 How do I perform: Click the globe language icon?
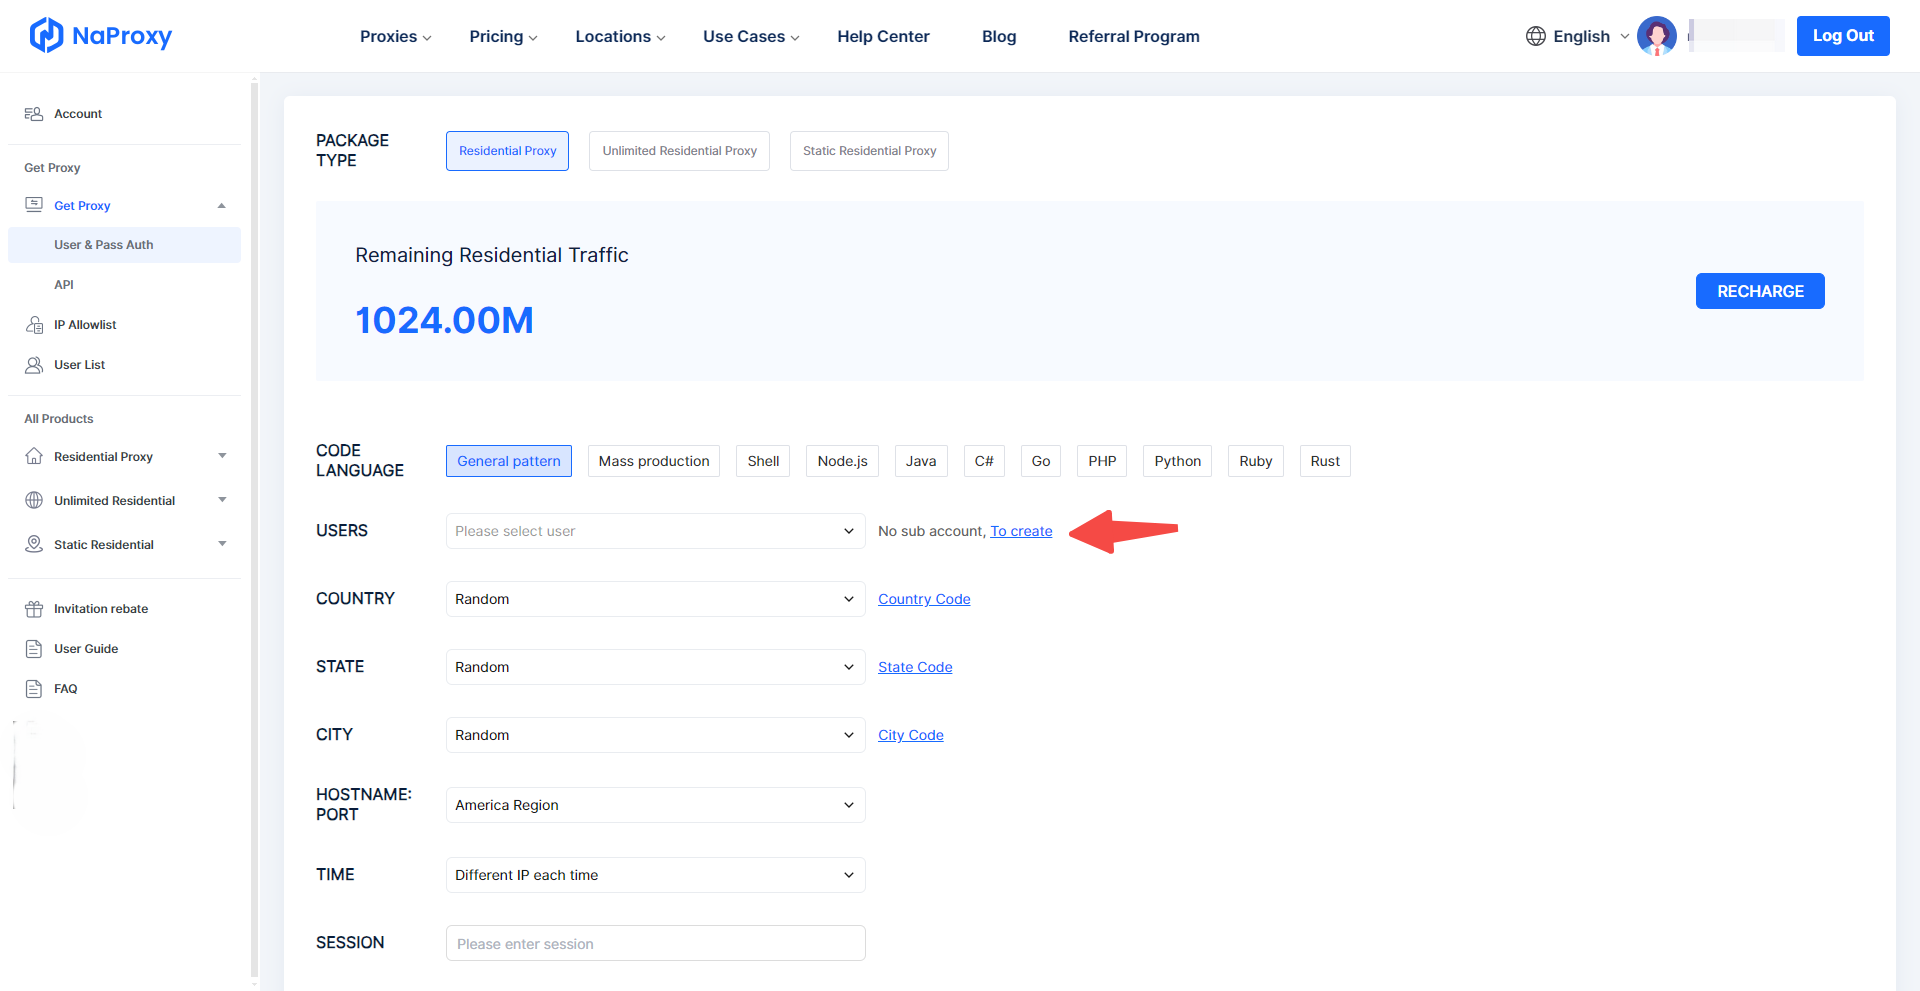pos(1535,36)
